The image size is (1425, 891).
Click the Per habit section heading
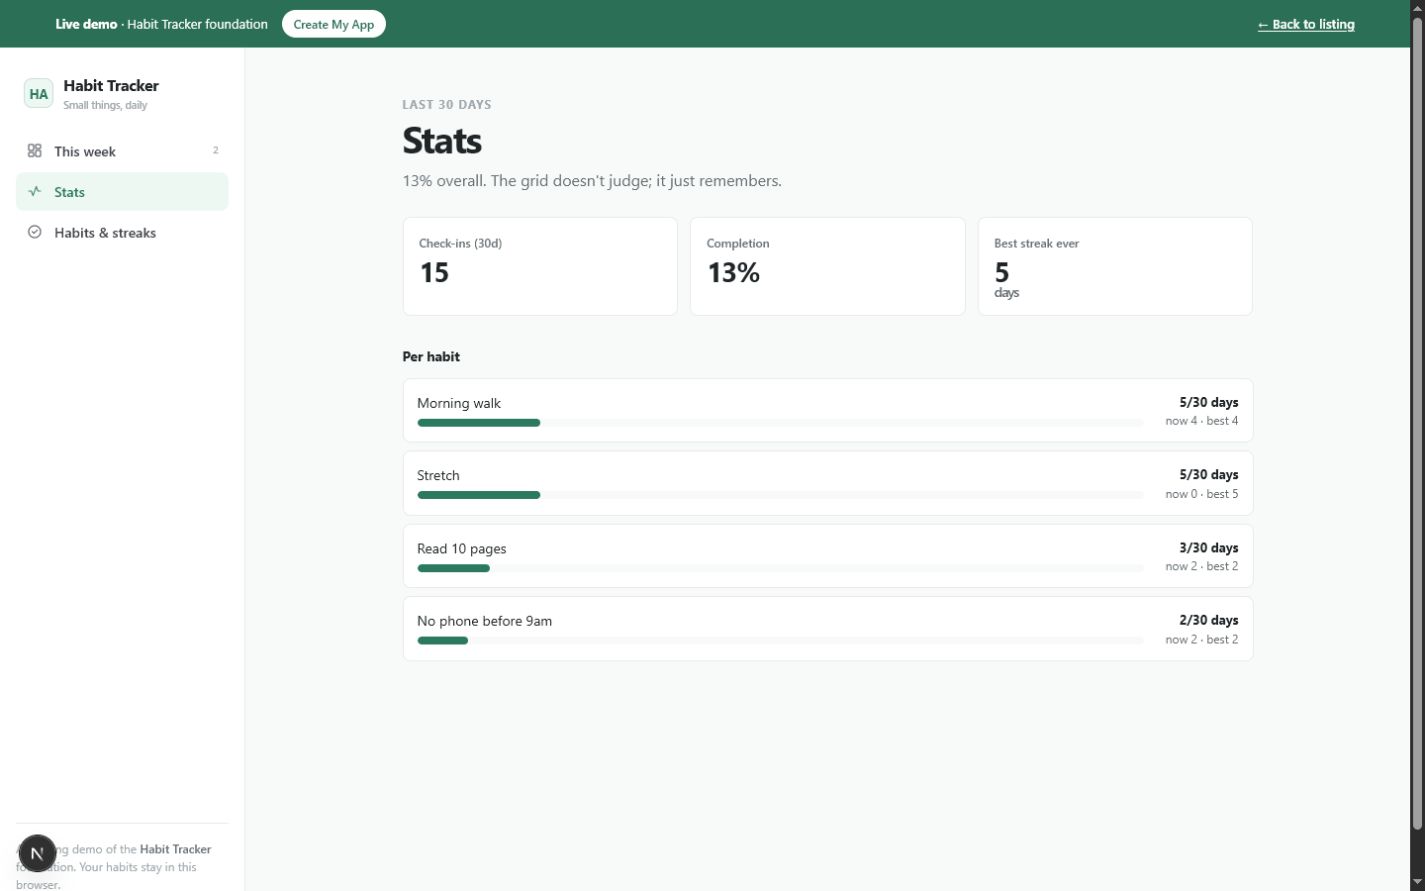point(431,356)
